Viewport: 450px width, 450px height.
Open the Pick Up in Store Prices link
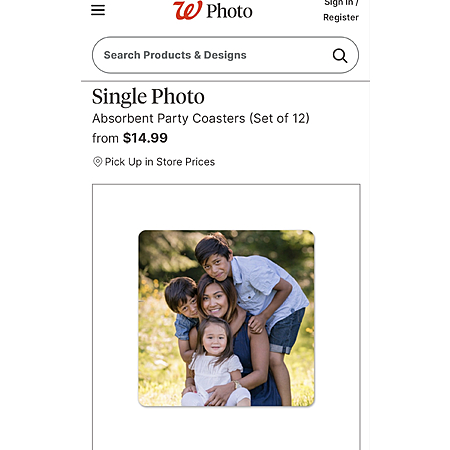coord(160,162)
